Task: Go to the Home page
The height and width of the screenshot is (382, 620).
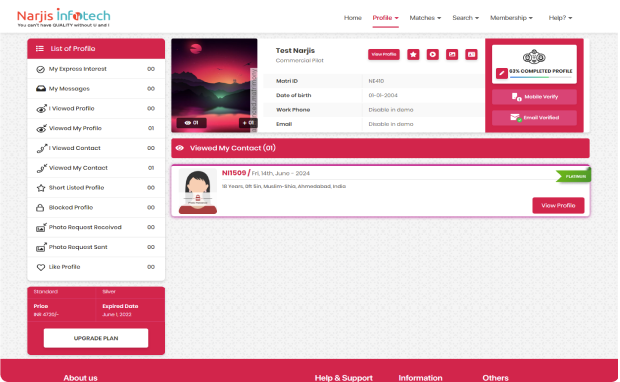Action: coord(353,18)
